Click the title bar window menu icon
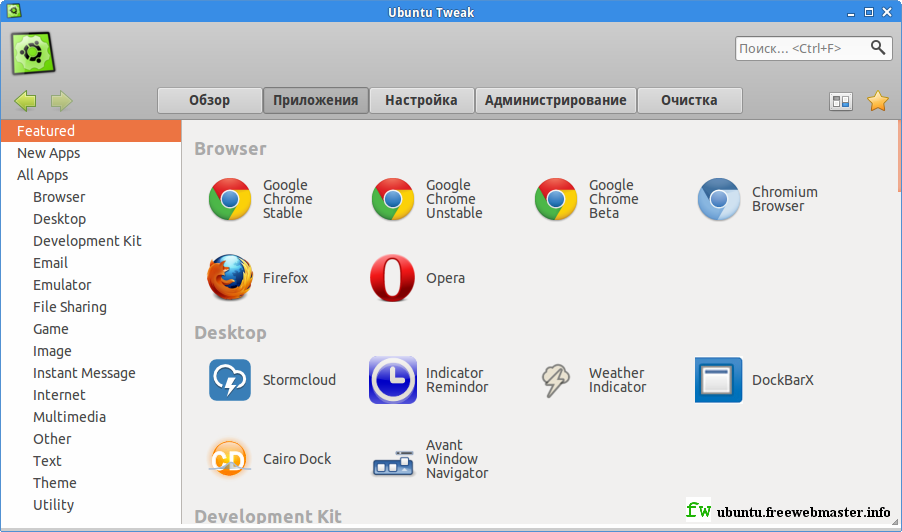The image size is (902, 532). point(14,10)
